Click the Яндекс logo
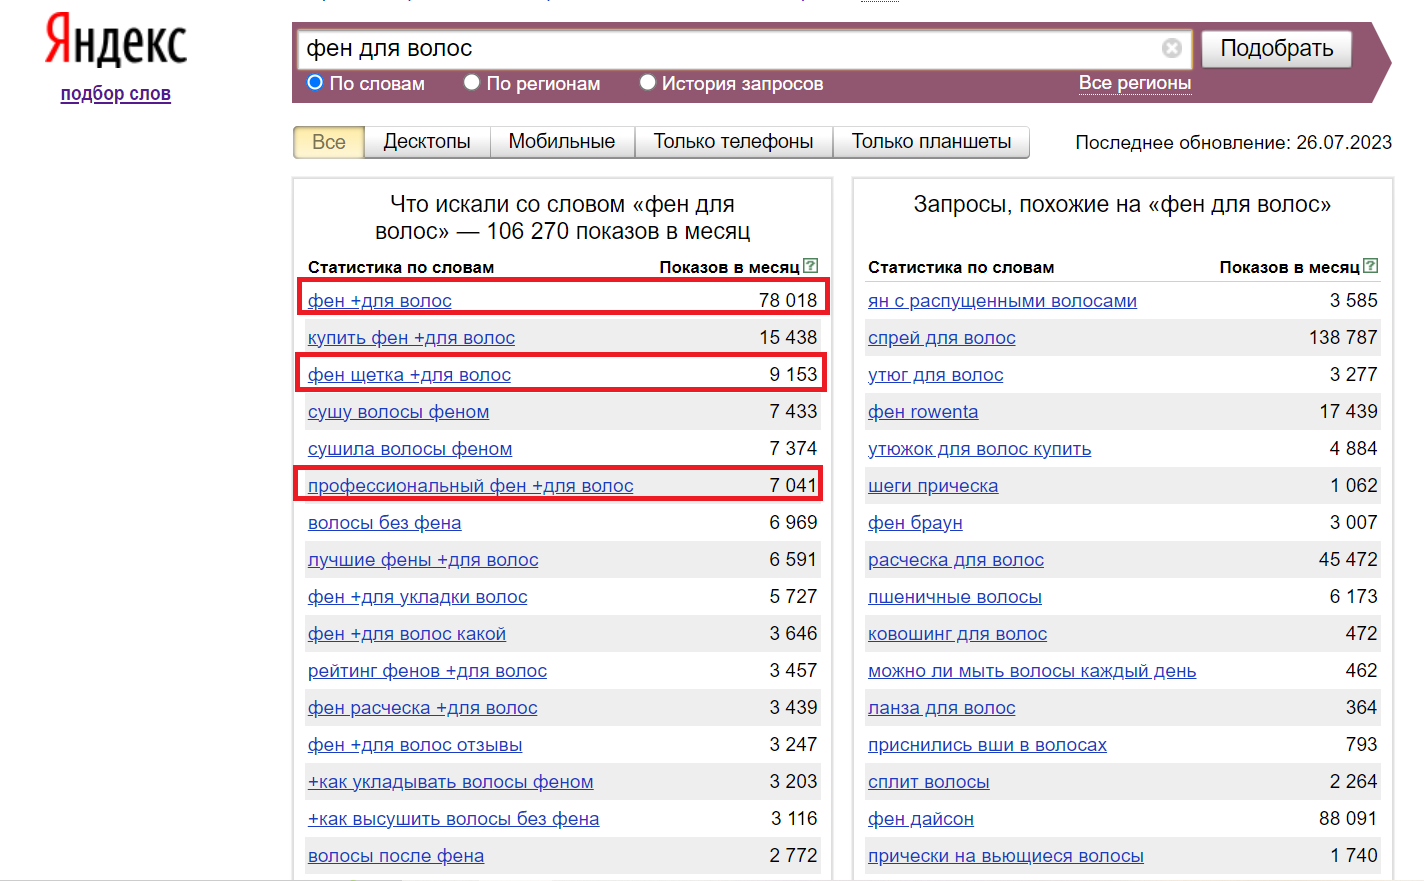Viewport: 1424px width, 881px height. point(116,42)
